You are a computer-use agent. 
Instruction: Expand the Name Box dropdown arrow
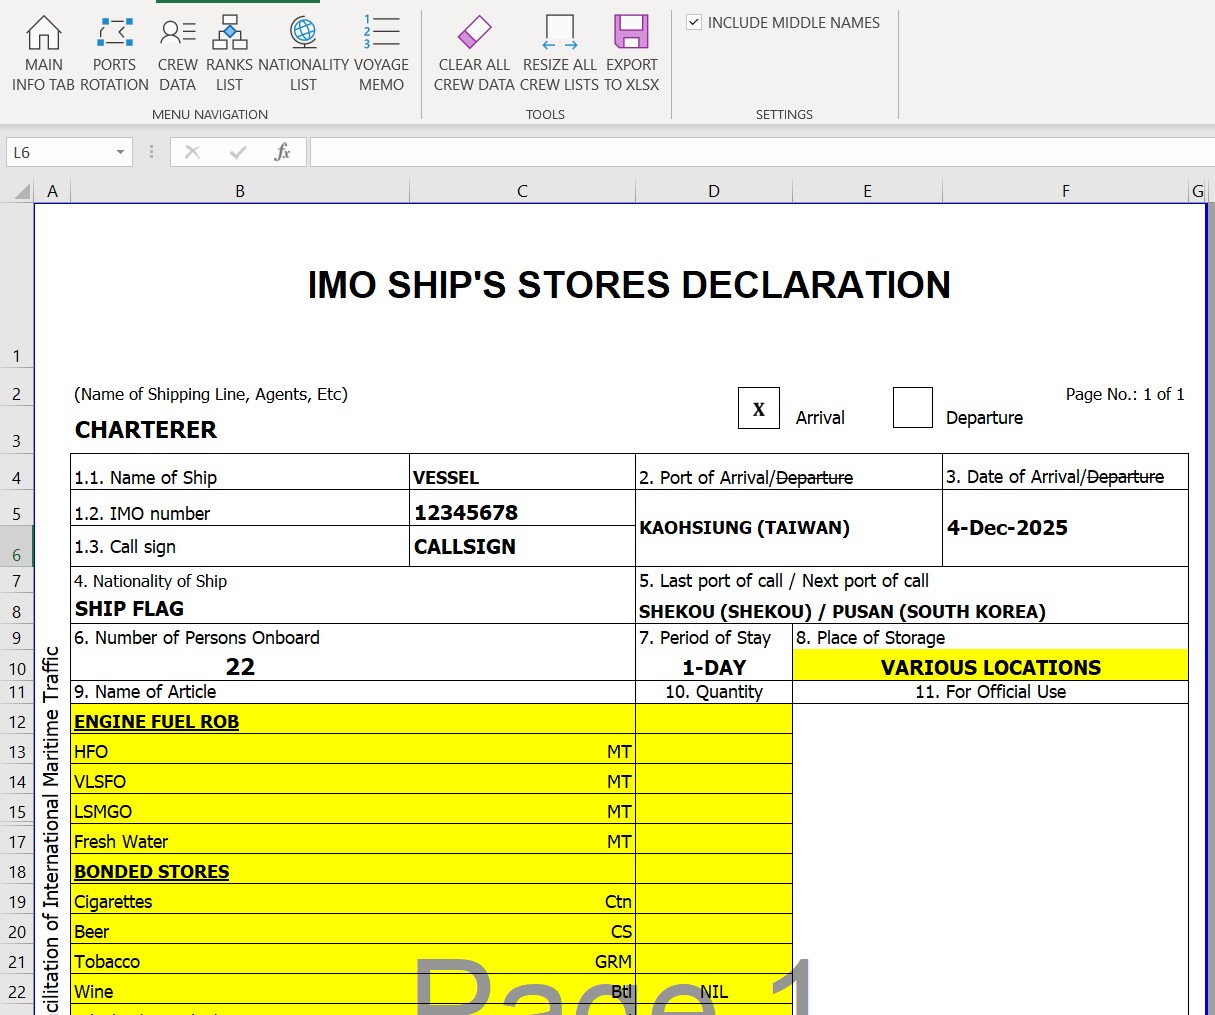click(120, 152)
